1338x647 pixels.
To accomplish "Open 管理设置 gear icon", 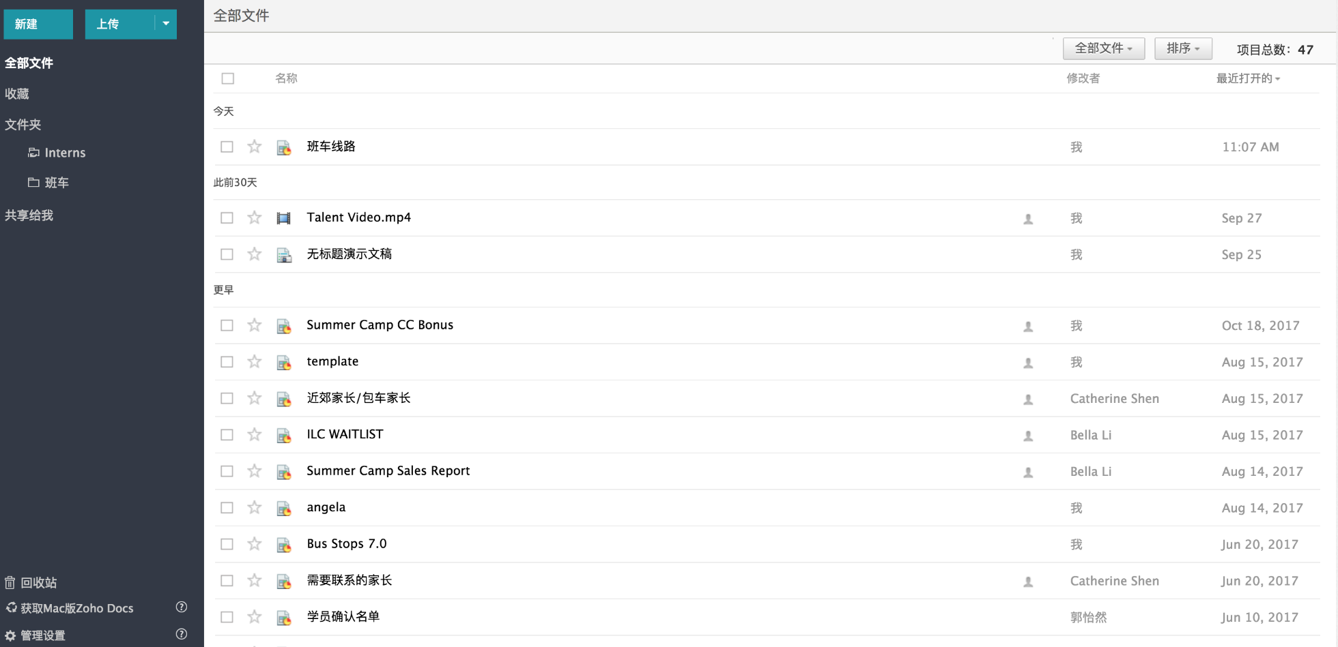I will point(11,635).
